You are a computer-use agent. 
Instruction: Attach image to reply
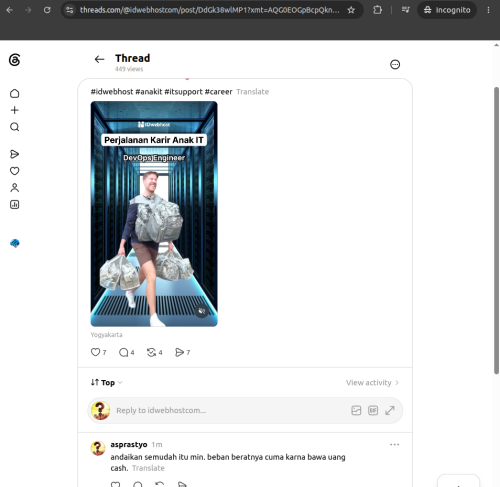(x=356, y=410)
